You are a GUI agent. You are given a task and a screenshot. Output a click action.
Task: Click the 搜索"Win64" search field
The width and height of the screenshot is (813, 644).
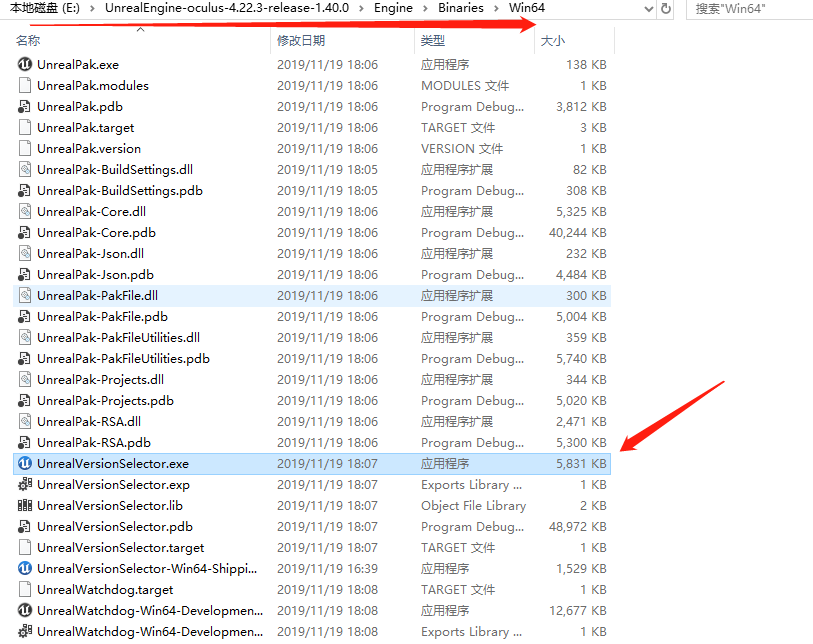coord(749,9)
